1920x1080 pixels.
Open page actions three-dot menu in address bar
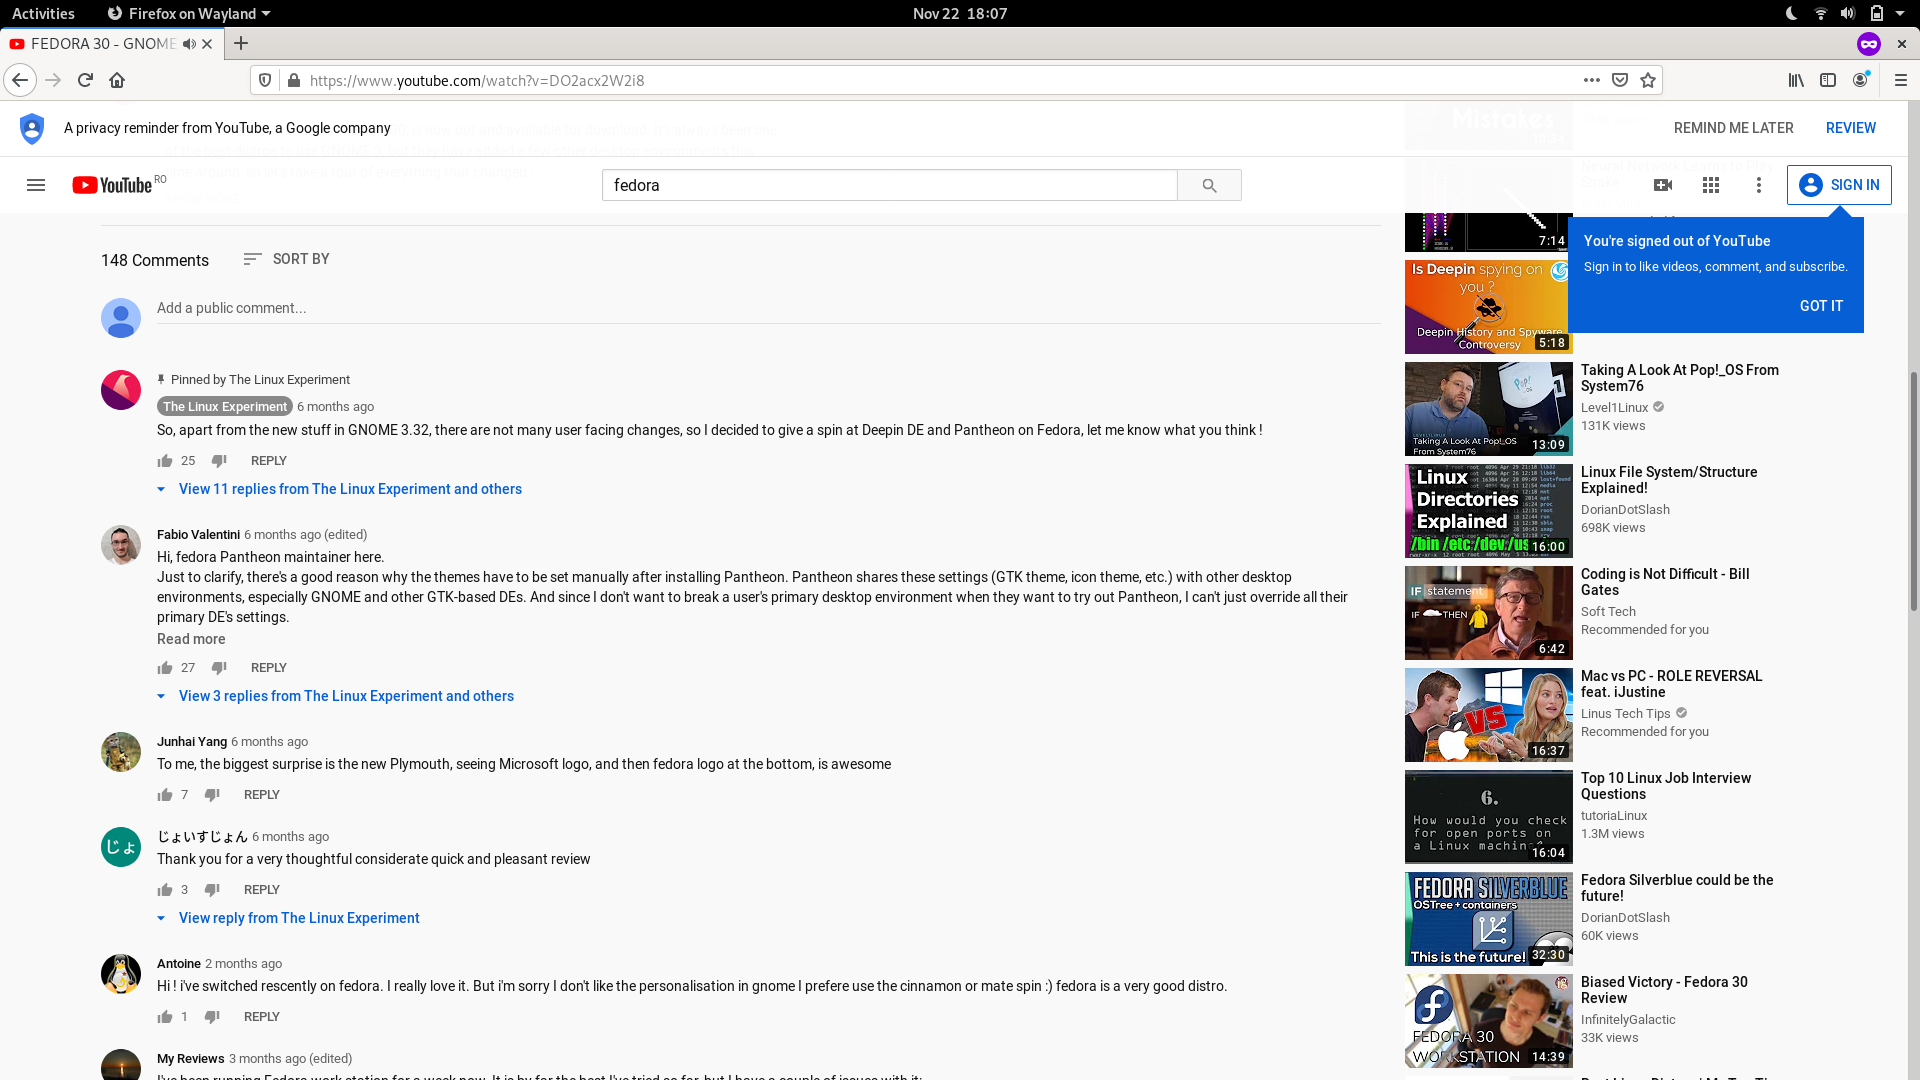click(1592, 80)
